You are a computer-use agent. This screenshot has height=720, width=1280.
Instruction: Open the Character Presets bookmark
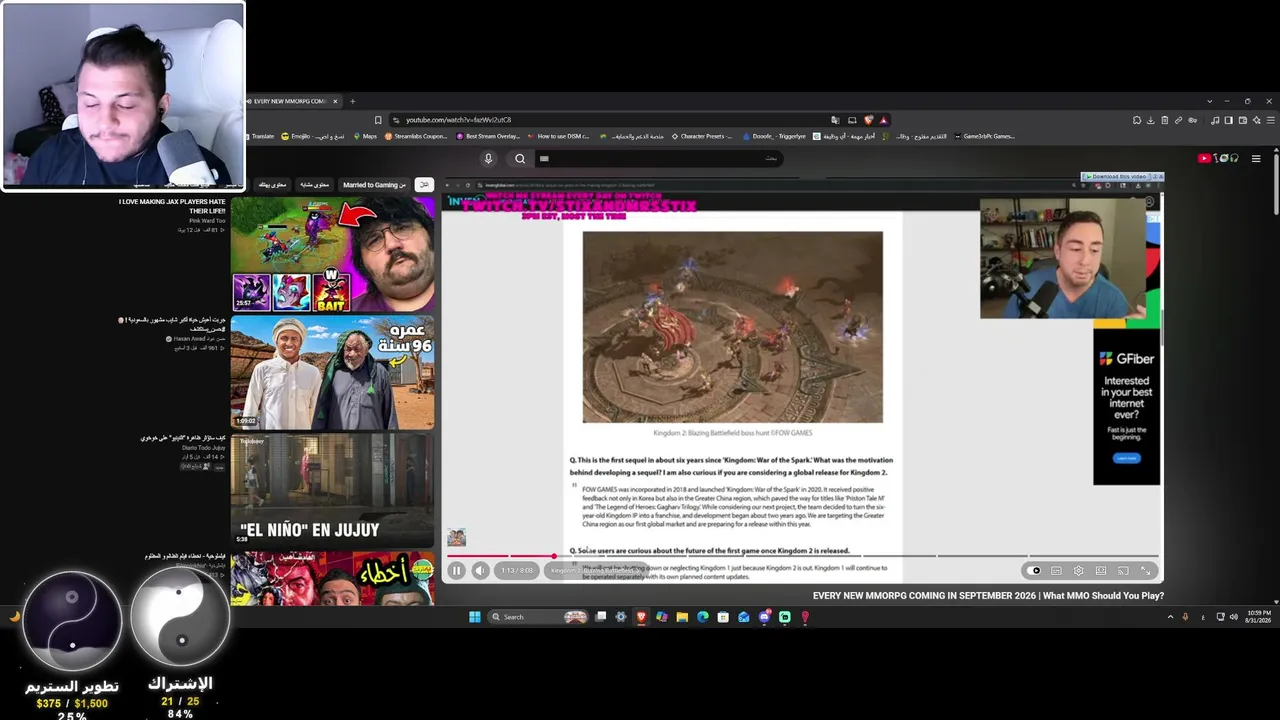tap(702, 136)
